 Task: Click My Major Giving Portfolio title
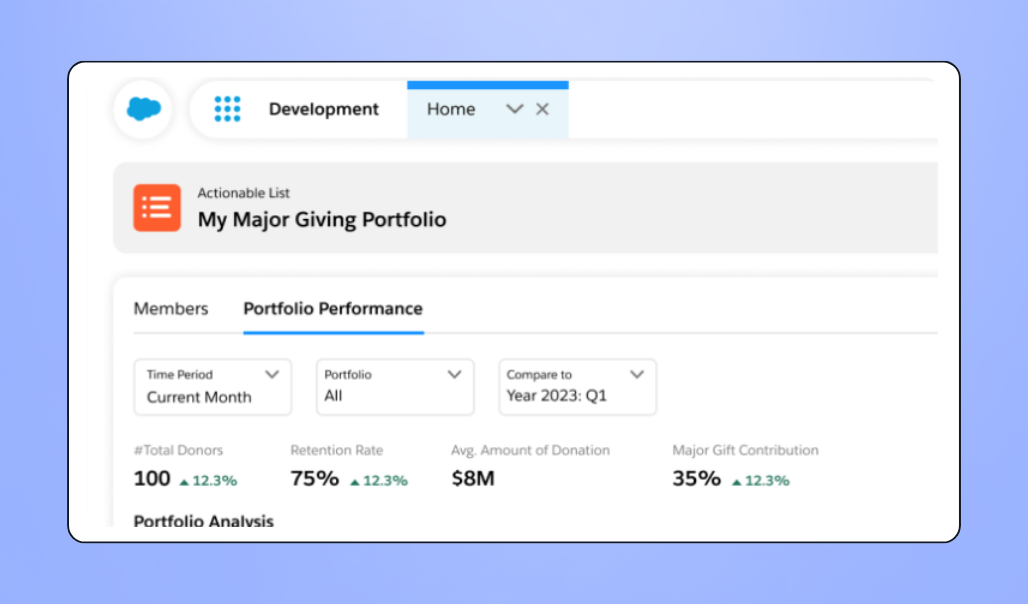click(322, 220)
